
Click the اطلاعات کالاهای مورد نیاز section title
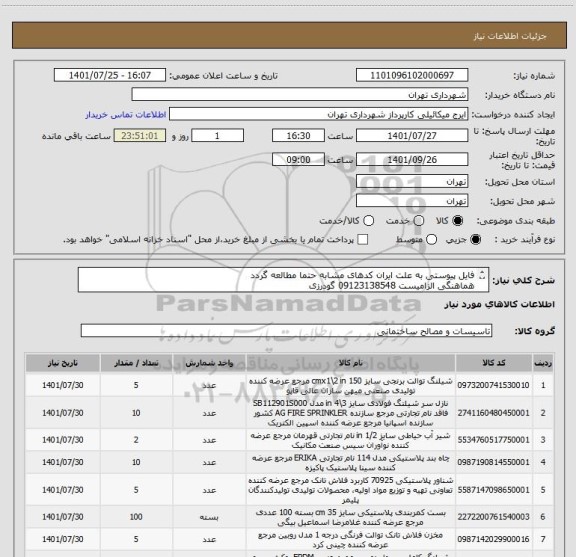[500, 305]
